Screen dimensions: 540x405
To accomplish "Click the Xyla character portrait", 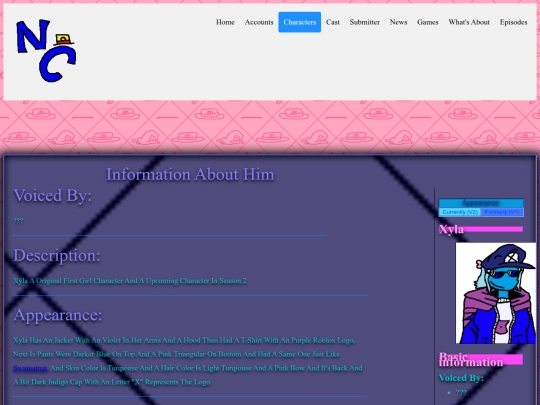I will point(496,293).
